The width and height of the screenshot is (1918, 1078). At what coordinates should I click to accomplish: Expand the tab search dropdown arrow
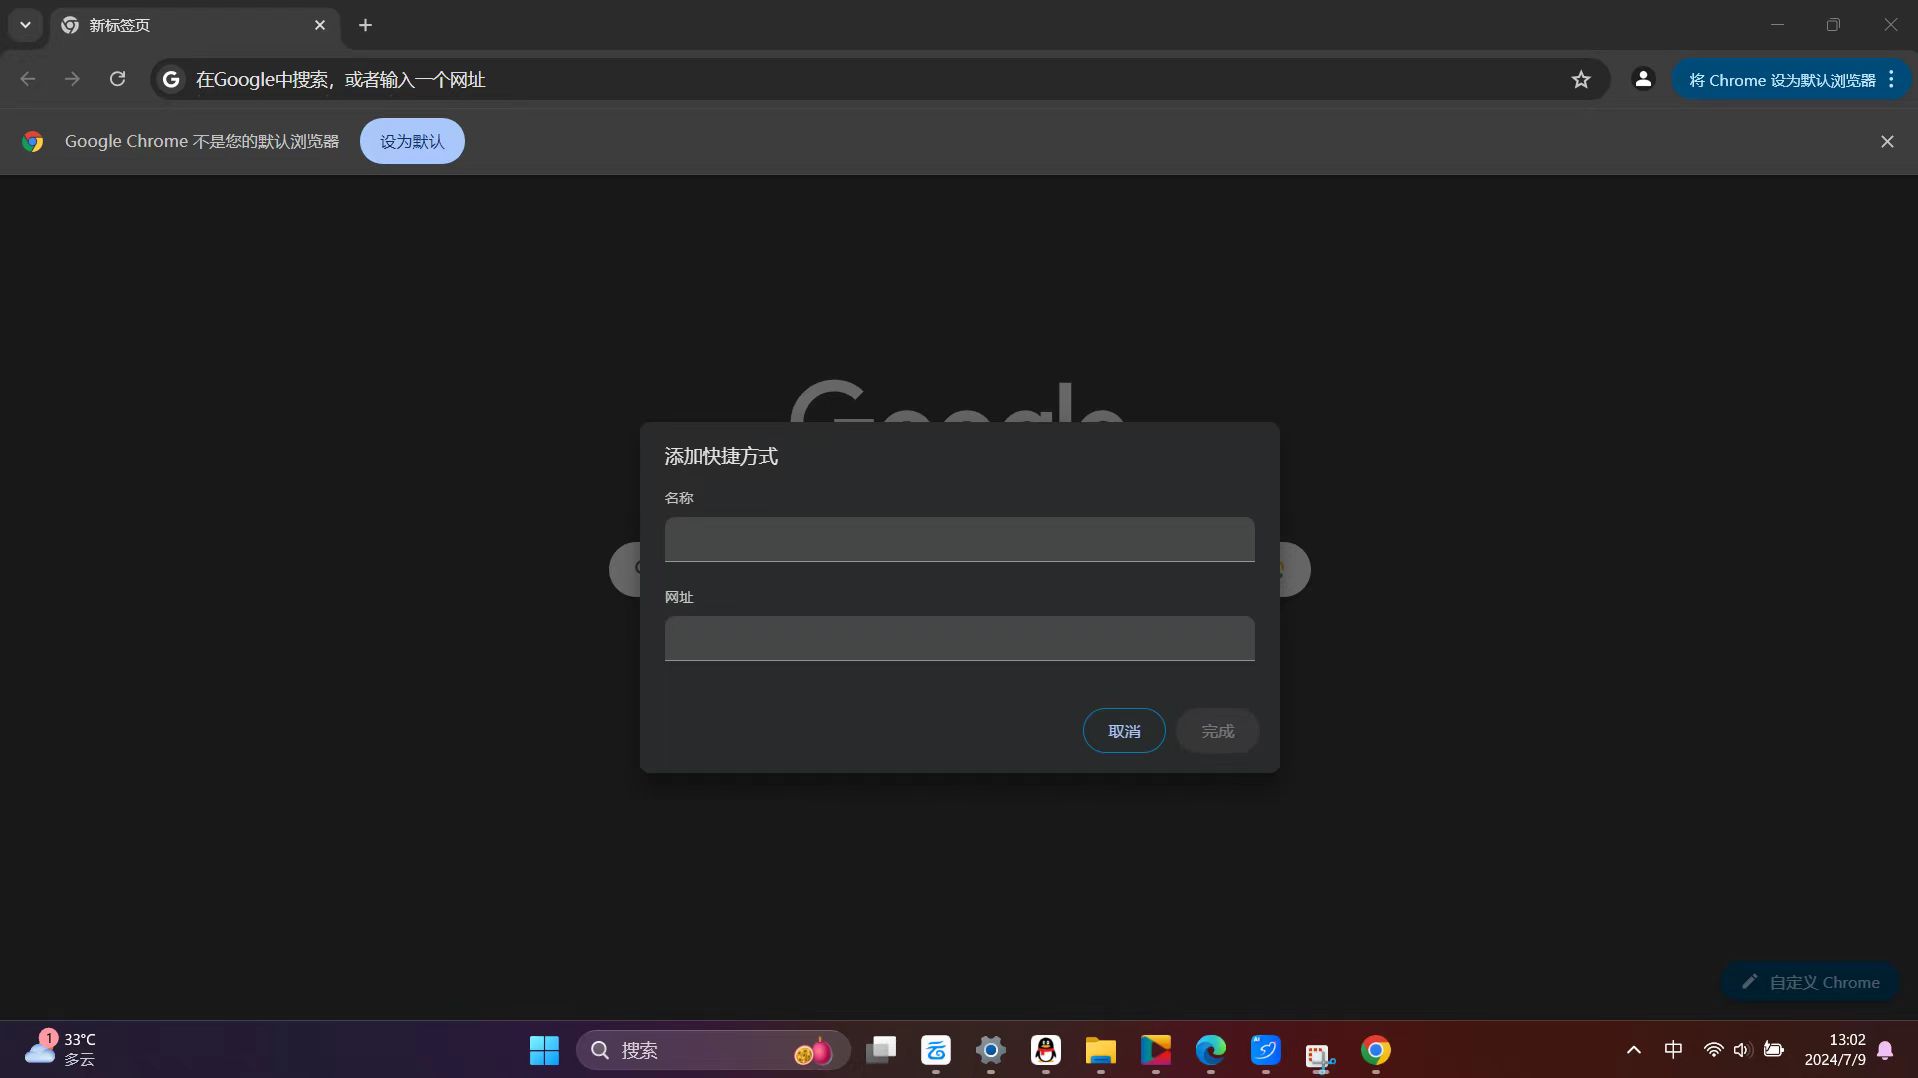(25, 25)
